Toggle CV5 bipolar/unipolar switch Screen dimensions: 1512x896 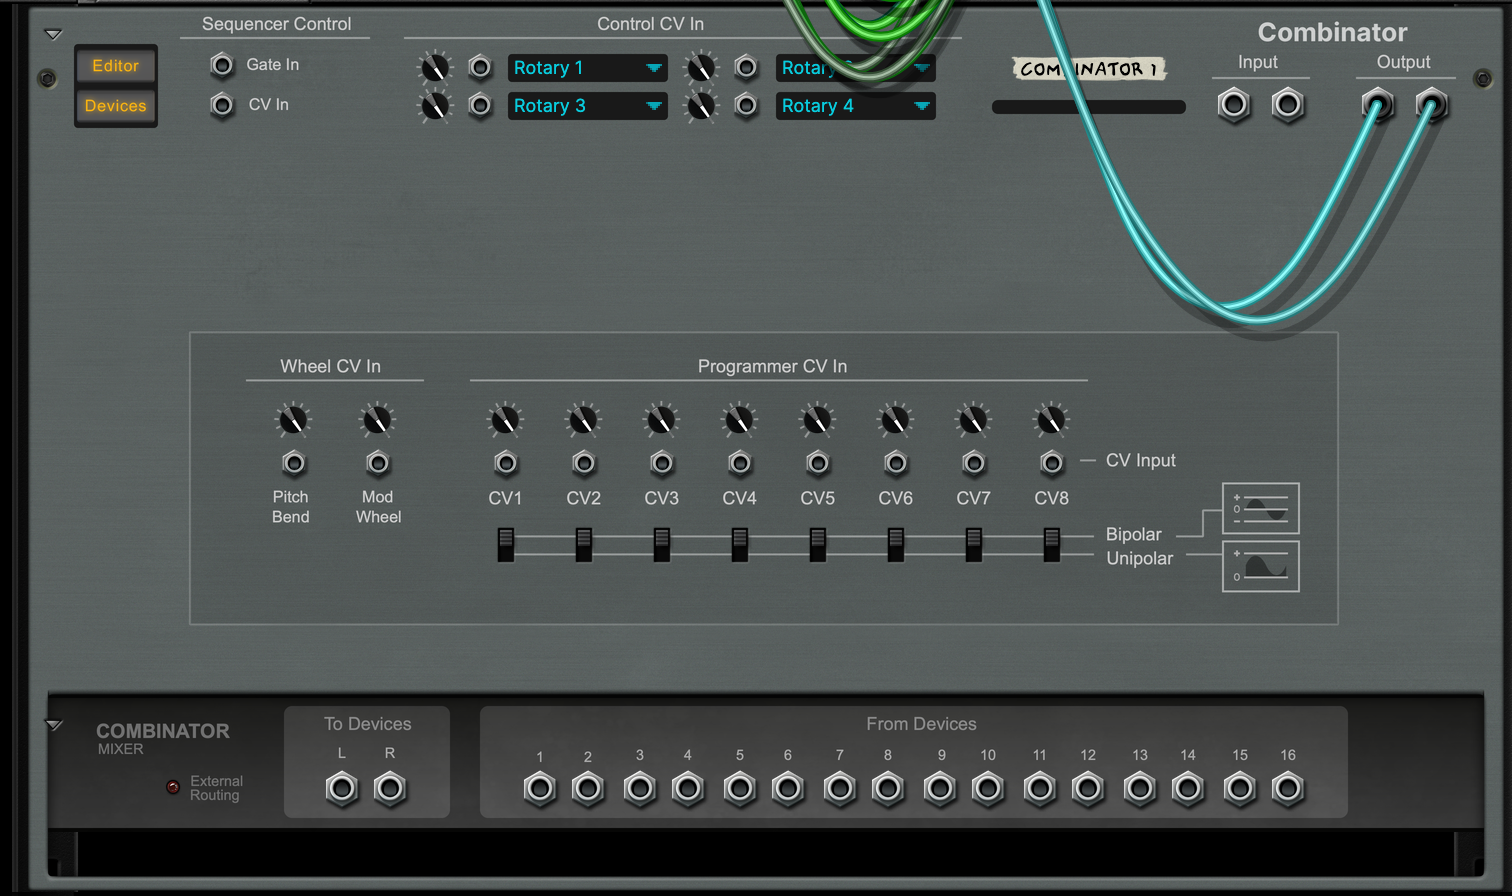(818, 545)
